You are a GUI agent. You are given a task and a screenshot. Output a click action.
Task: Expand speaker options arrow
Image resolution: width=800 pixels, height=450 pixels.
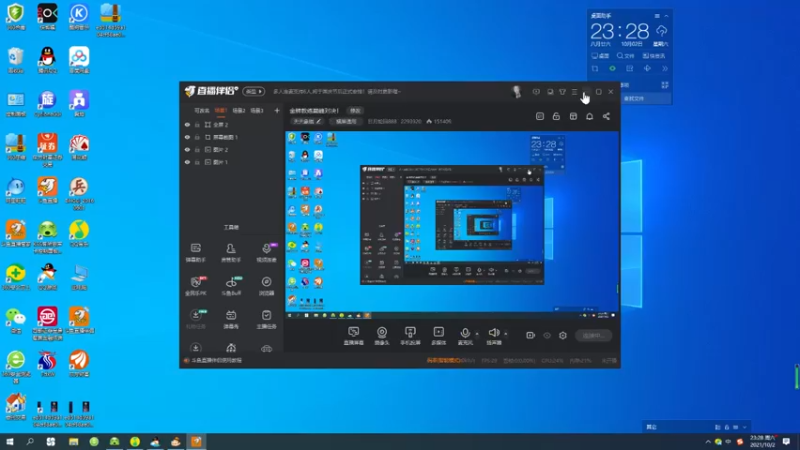point(506,334)
